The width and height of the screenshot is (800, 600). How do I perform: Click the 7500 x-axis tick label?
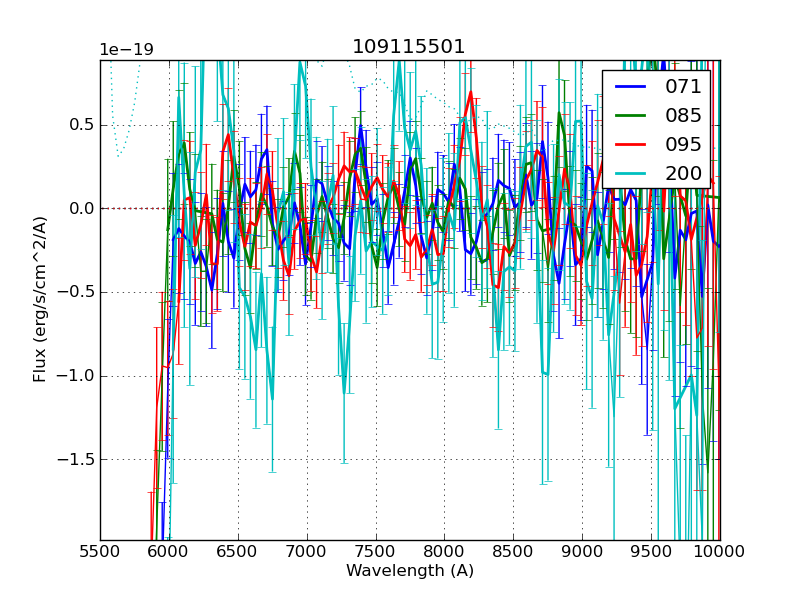pos(375,551)
